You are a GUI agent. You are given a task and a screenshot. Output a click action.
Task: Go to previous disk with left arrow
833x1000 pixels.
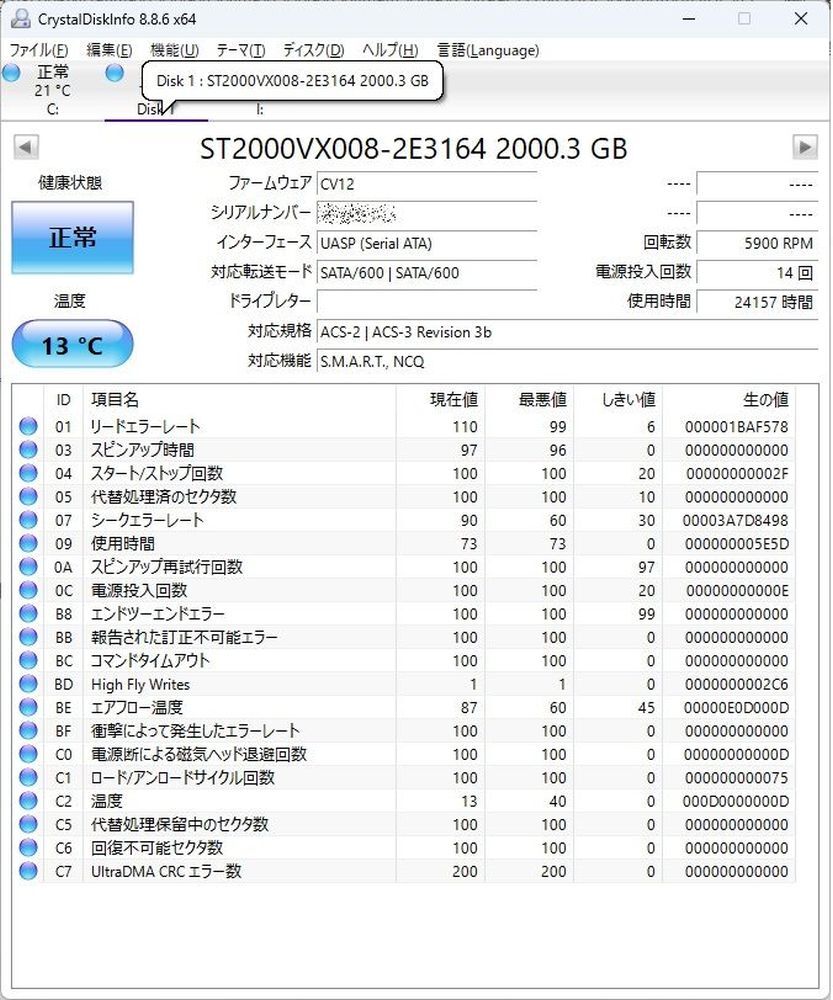pos(26,147)
